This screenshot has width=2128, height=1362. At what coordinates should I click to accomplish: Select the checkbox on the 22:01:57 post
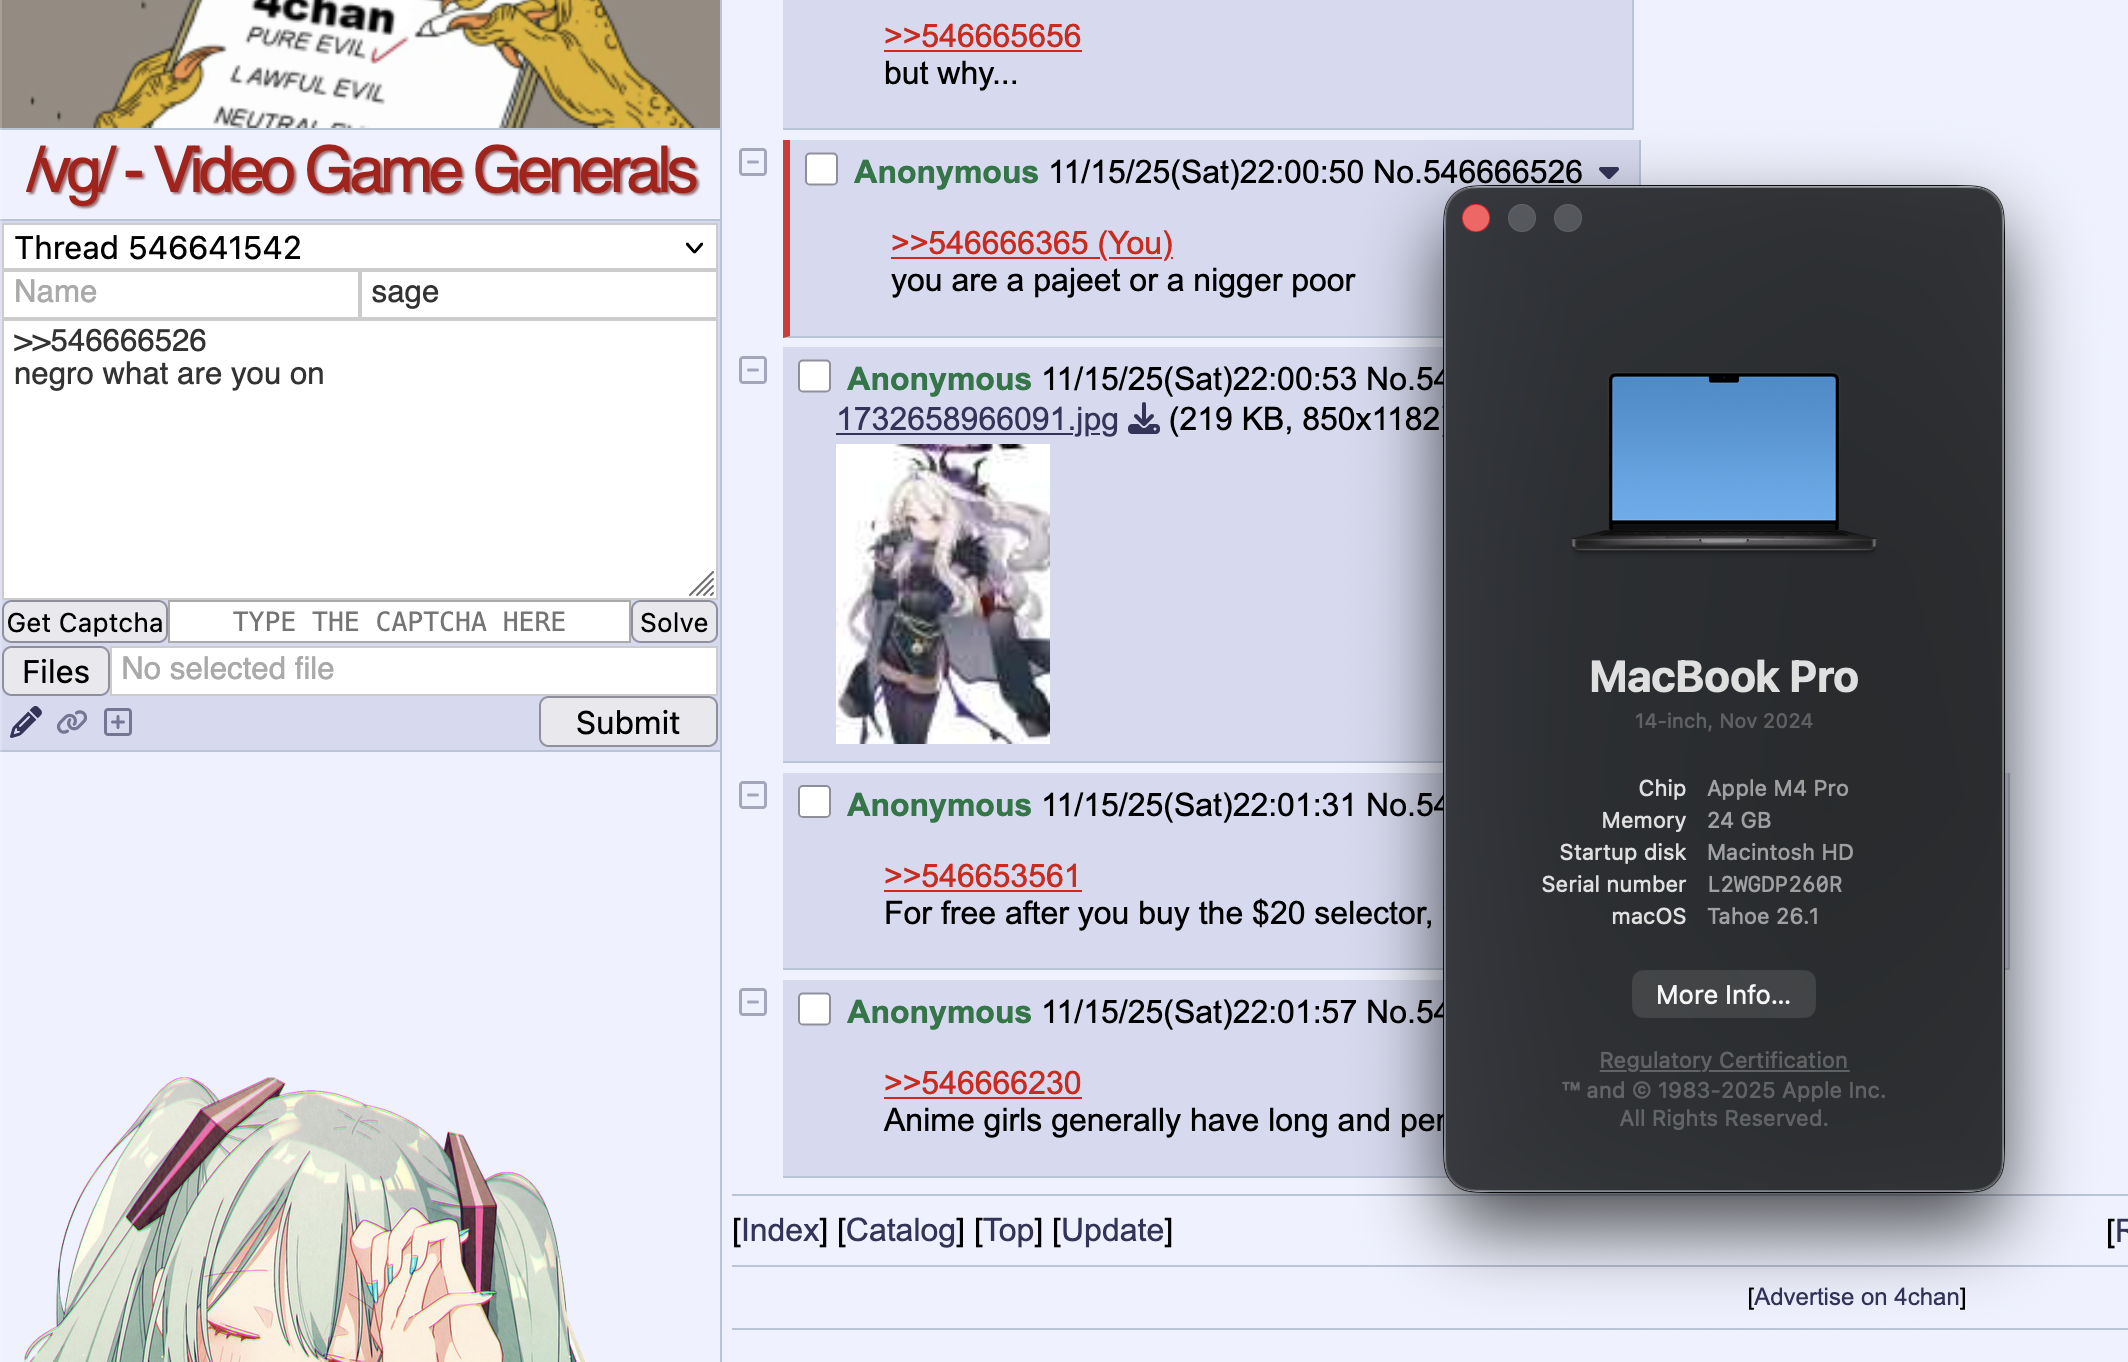(815, 1010)
